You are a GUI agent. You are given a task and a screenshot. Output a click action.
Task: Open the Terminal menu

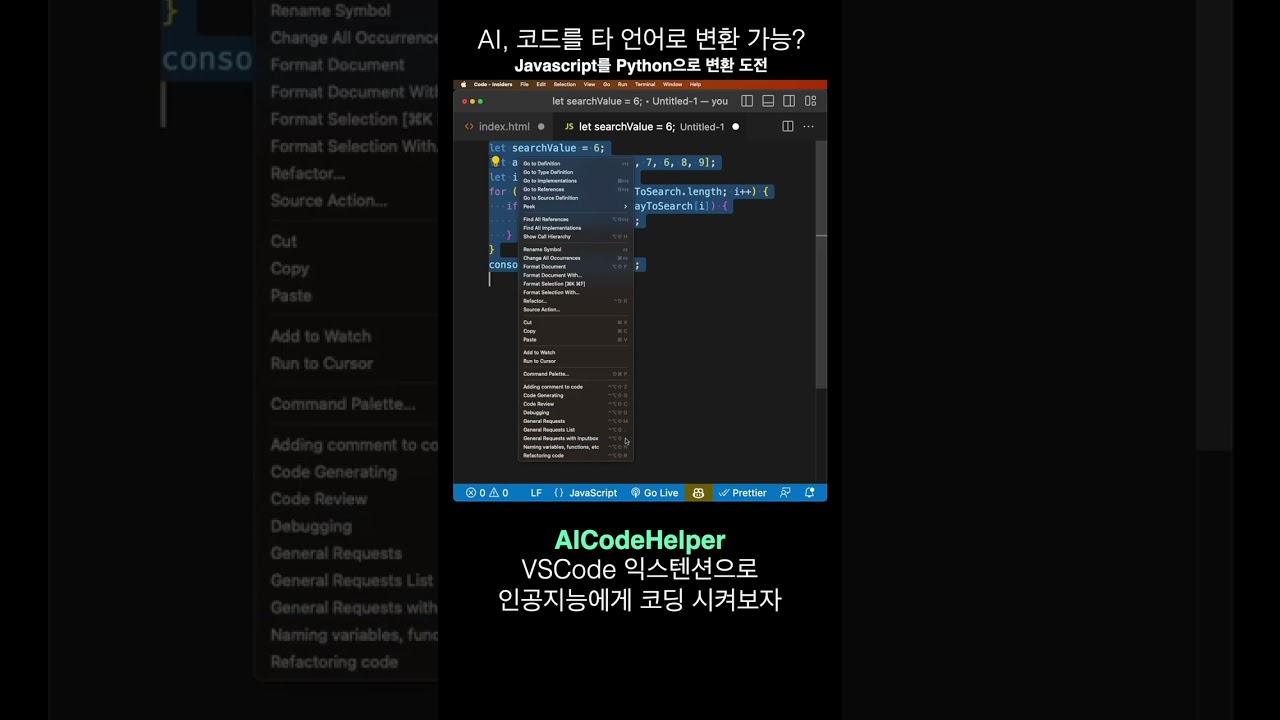click(645, 84)
